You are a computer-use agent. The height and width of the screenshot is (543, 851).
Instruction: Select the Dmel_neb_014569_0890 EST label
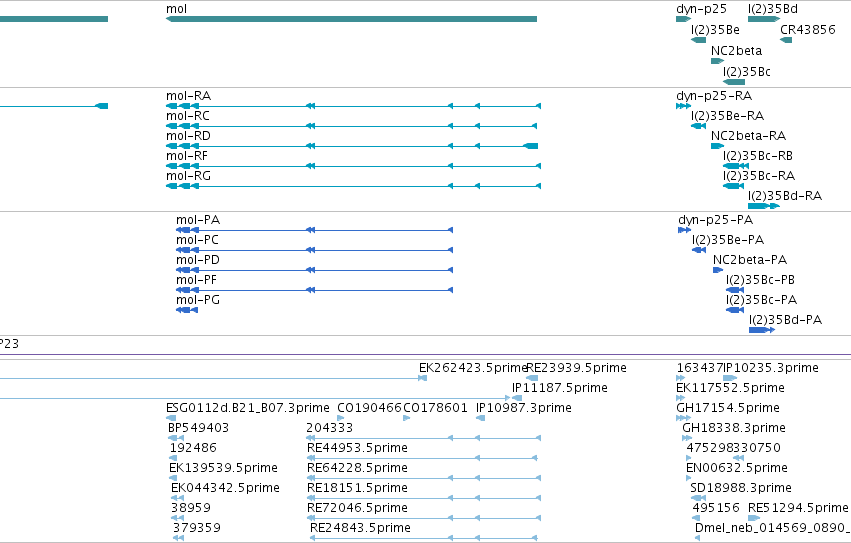(x=772, y=529)
